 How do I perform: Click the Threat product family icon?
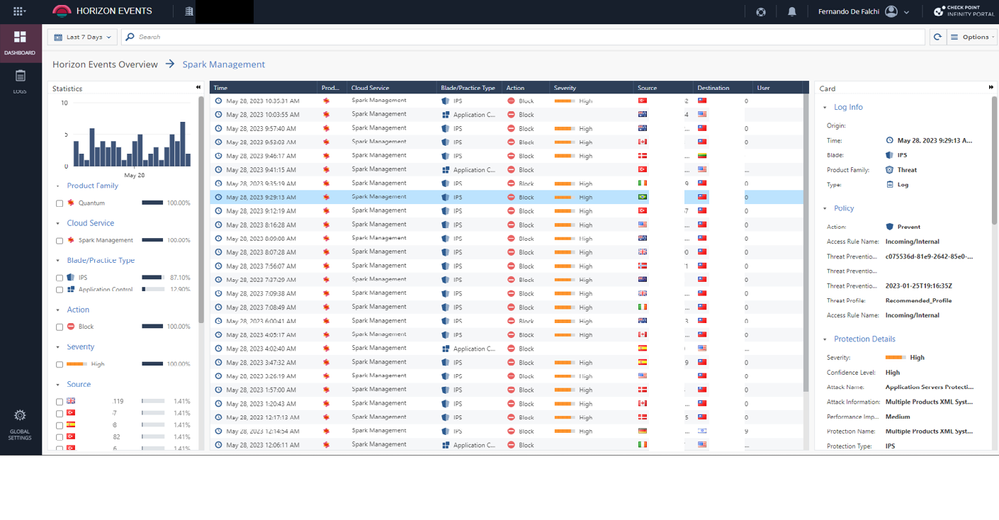[x=889, y=170]
